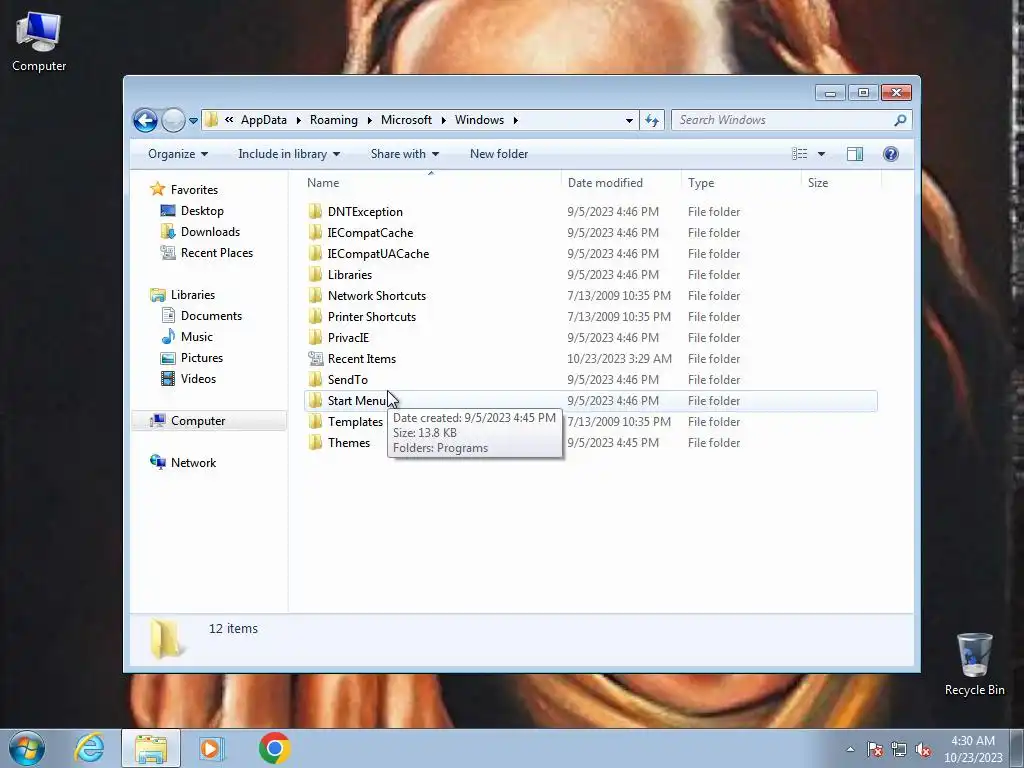1024x768 pixels.
Task: Select Roaming in the address breadcrumb
Action: tap(334, 120)
